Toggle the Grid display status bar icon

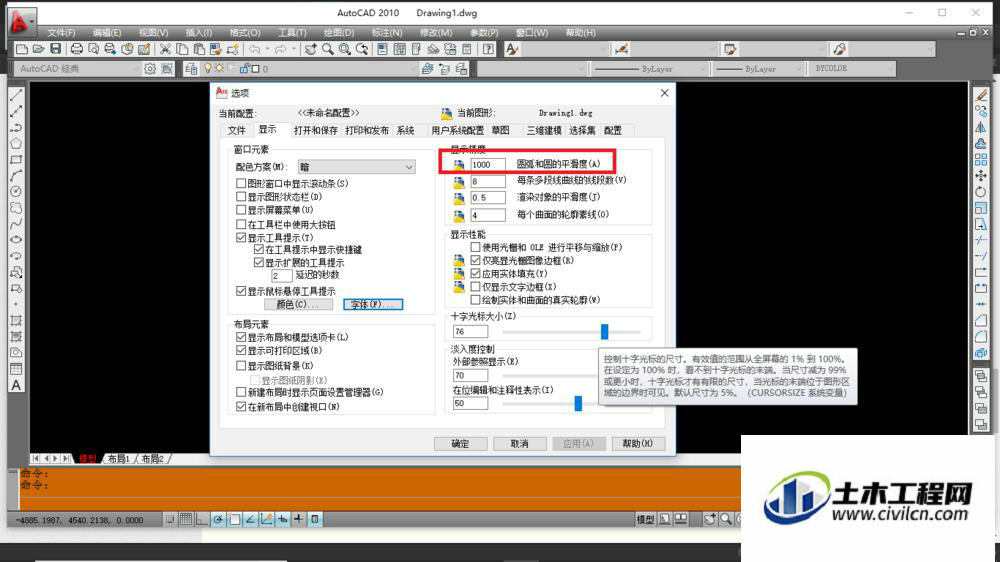186,519
